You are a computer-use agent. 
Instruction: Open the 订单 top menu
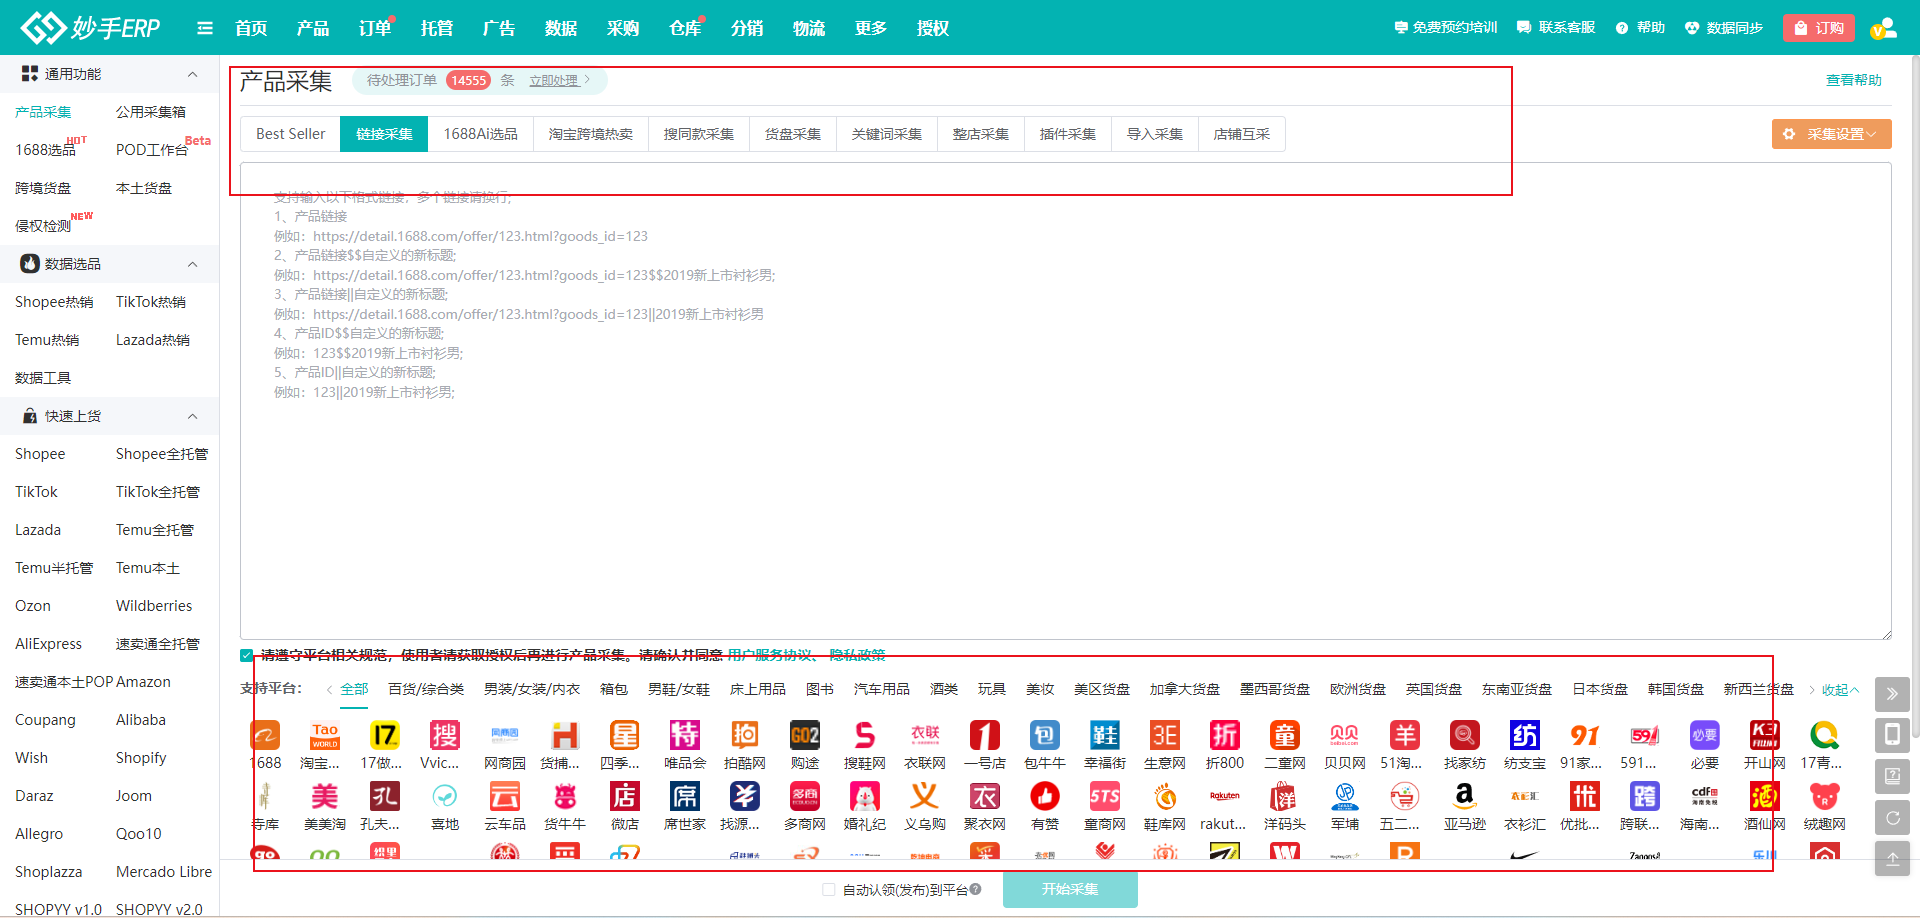click(x=374, y=28)
